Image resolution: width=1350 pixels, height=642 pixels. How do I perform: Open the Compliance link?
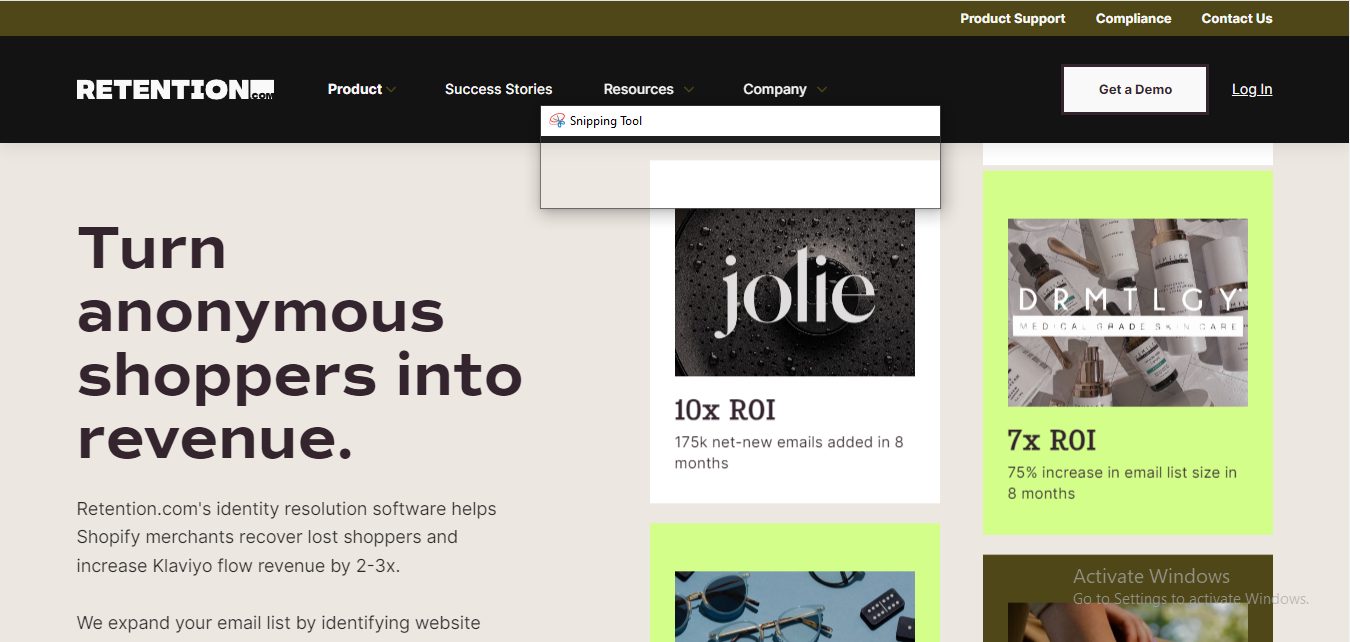tap(1133, 18)
